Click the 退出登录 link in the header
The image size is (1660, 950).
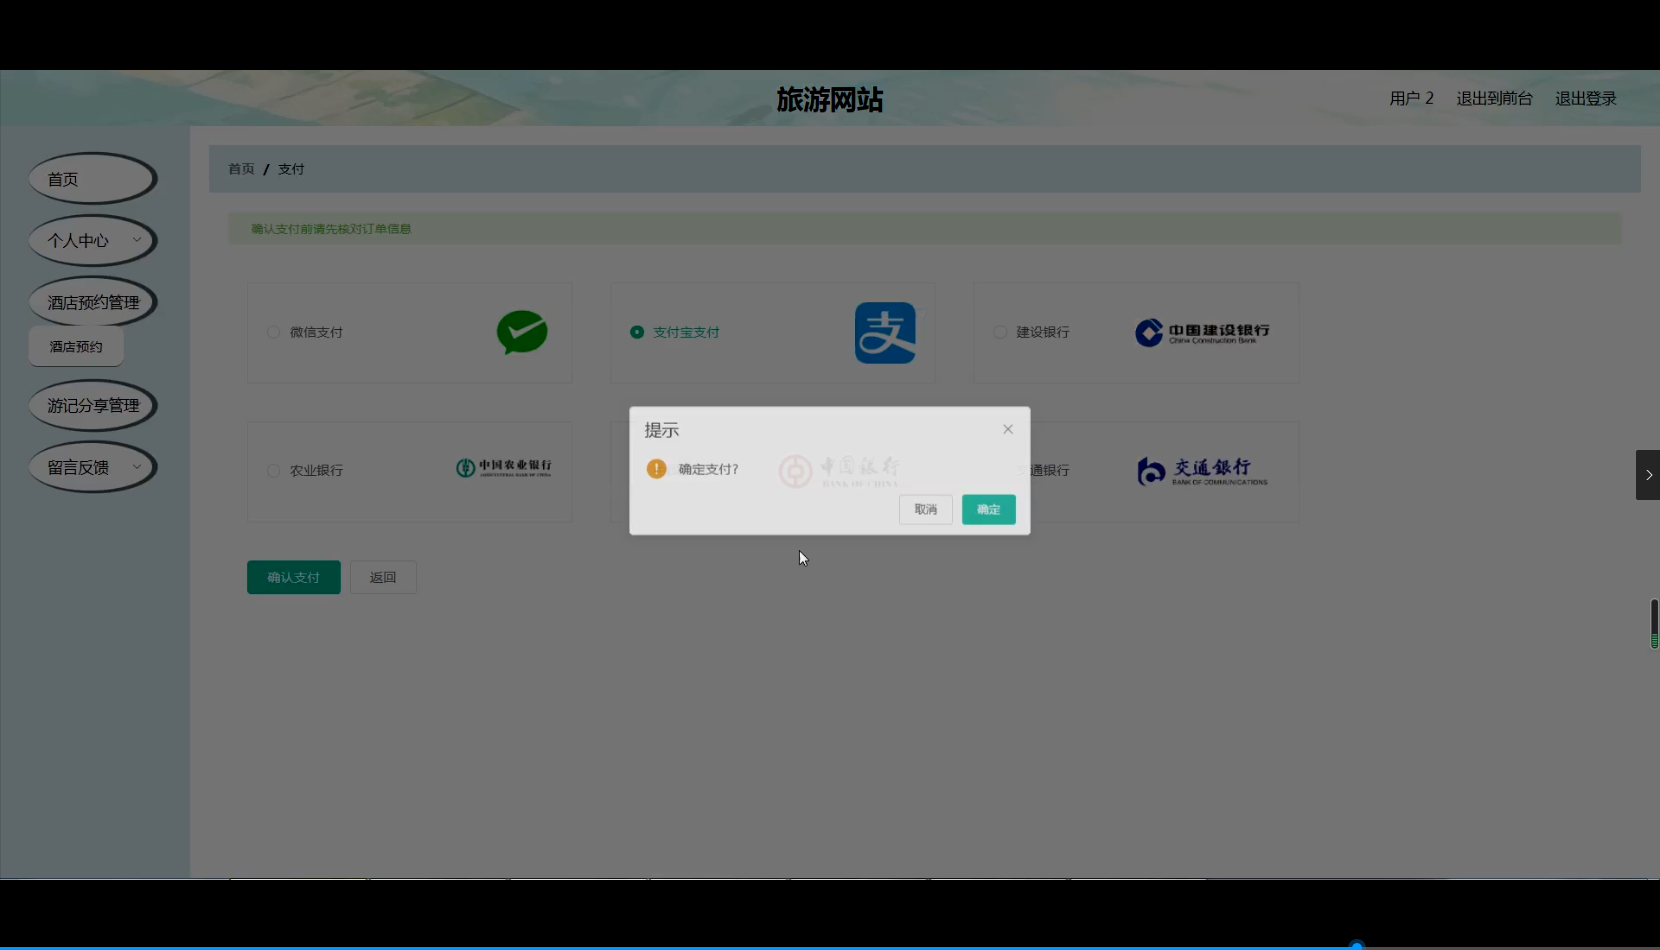[1586, 98]
